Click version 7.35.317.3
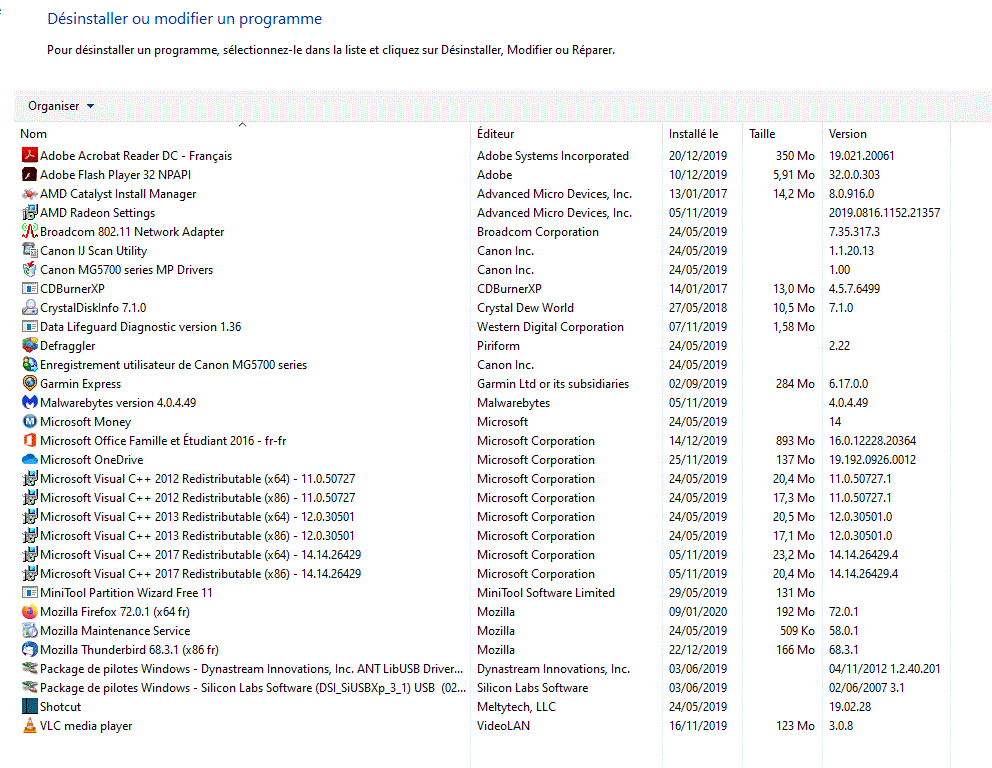Viewport: 992px width, 768px height. pyautogui.click(x=854, y=232)
